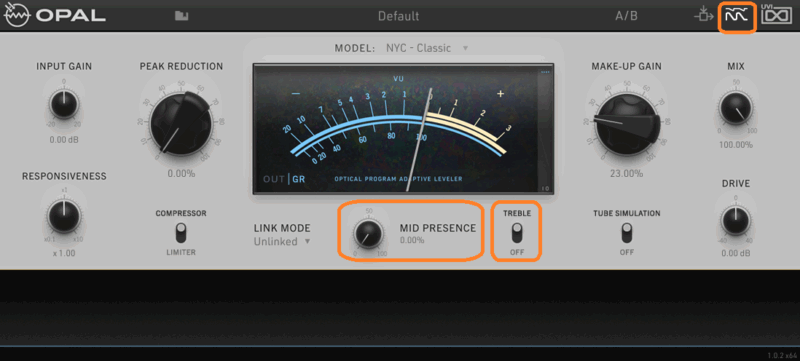Click the Drive knob

pyautogui.click(x=736, y=221)
